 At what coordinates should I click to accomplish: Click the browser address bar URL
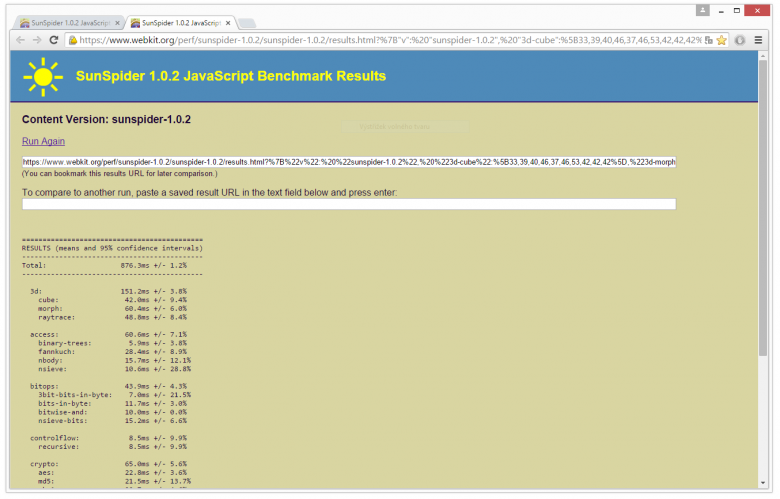click(390, 40)
